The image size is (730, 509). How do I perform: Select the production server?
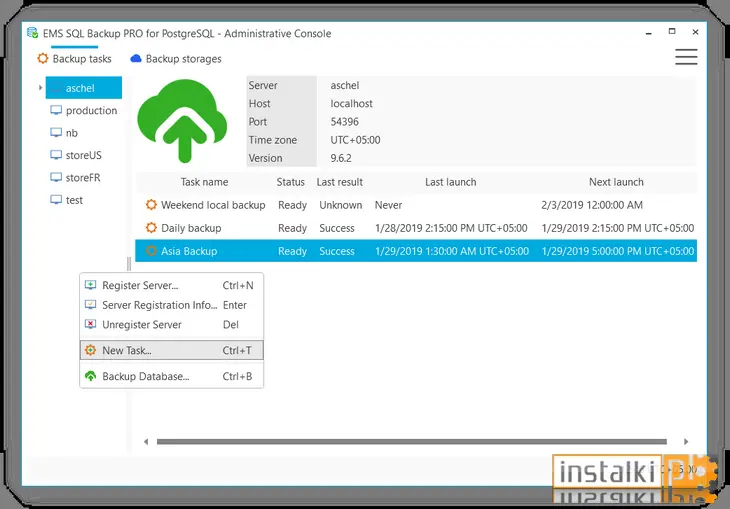pyautogui.click(x=84, y=110)
